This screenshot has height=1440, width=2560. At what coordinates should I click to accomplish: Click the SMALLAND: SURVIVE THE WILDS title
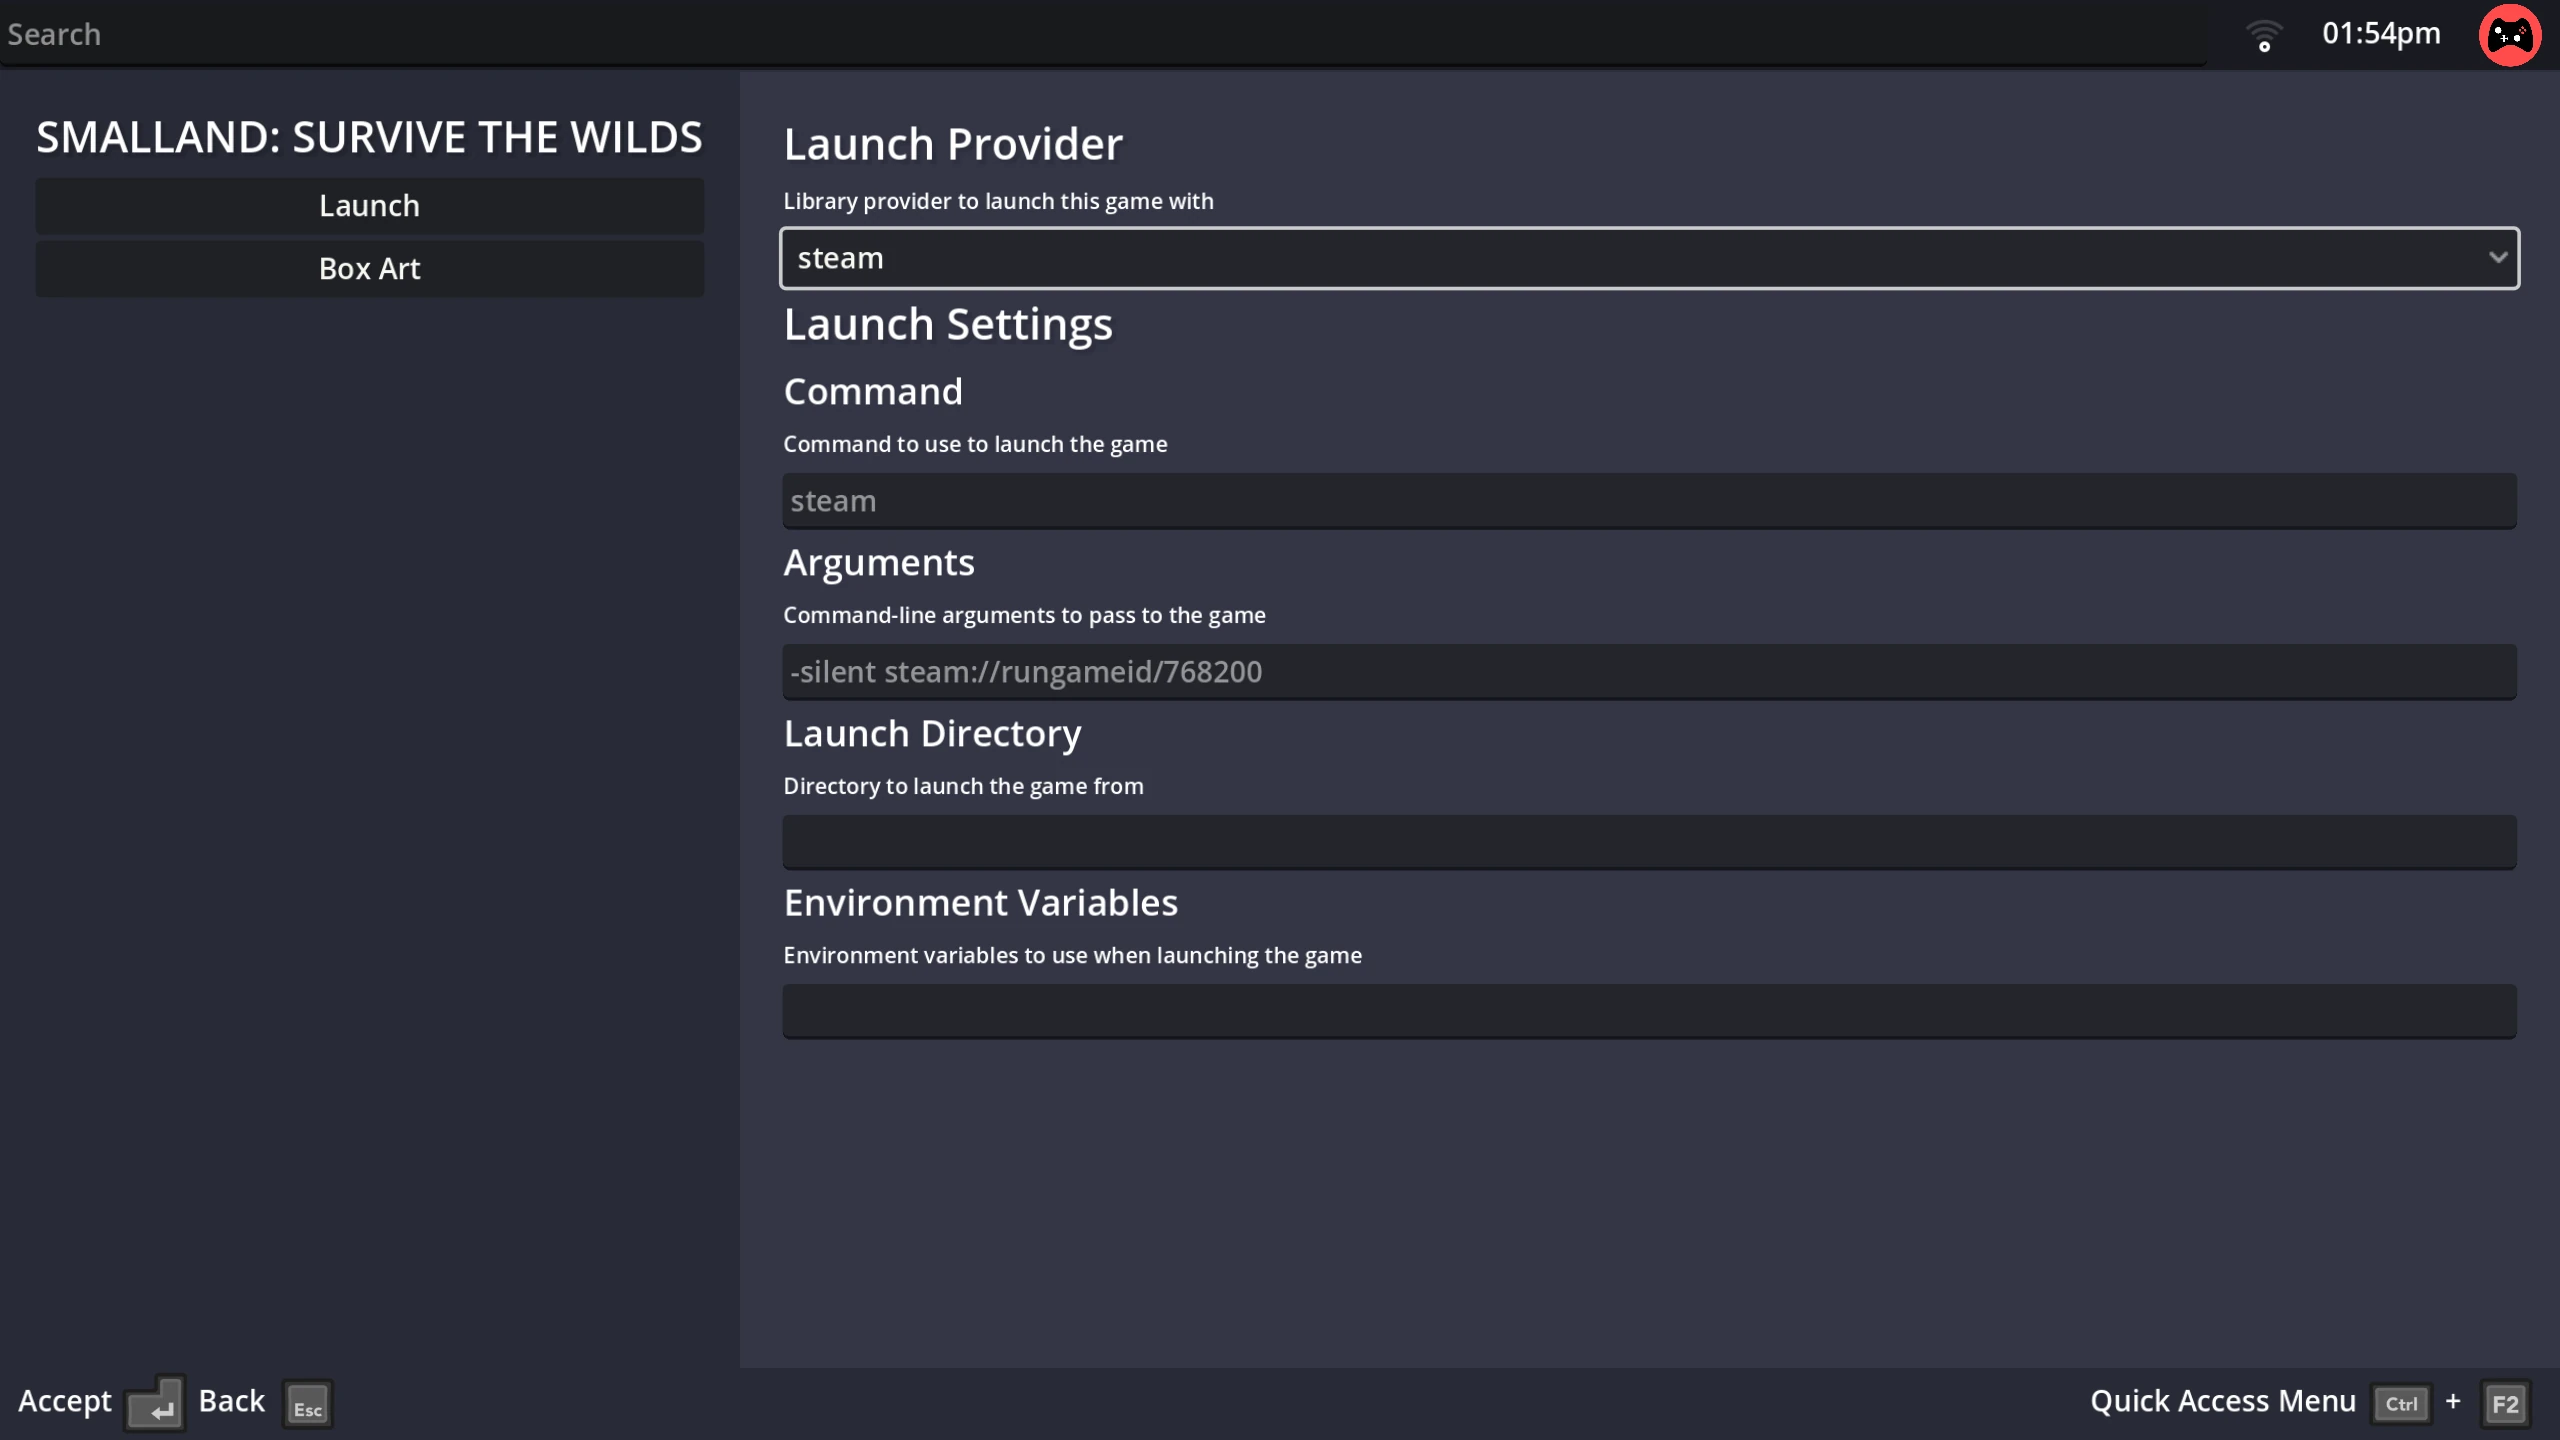pyautogui.click(x=370, y=137)
